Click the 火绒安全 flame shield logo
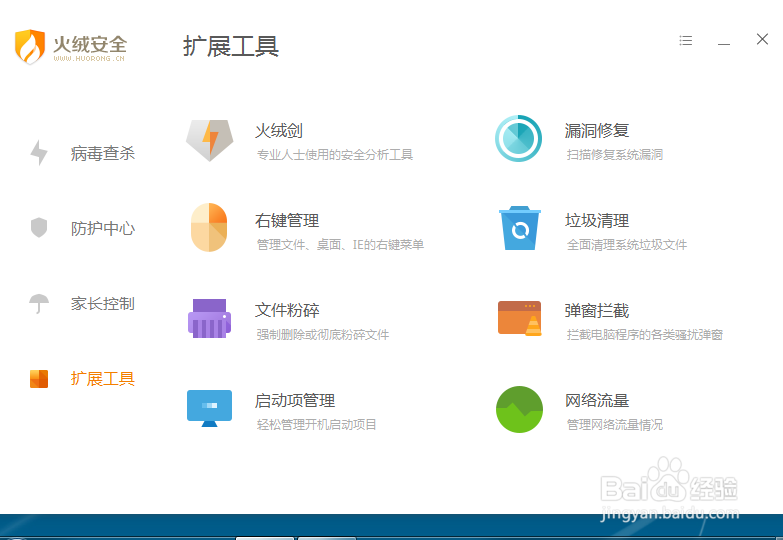 [x=30, y=46]
